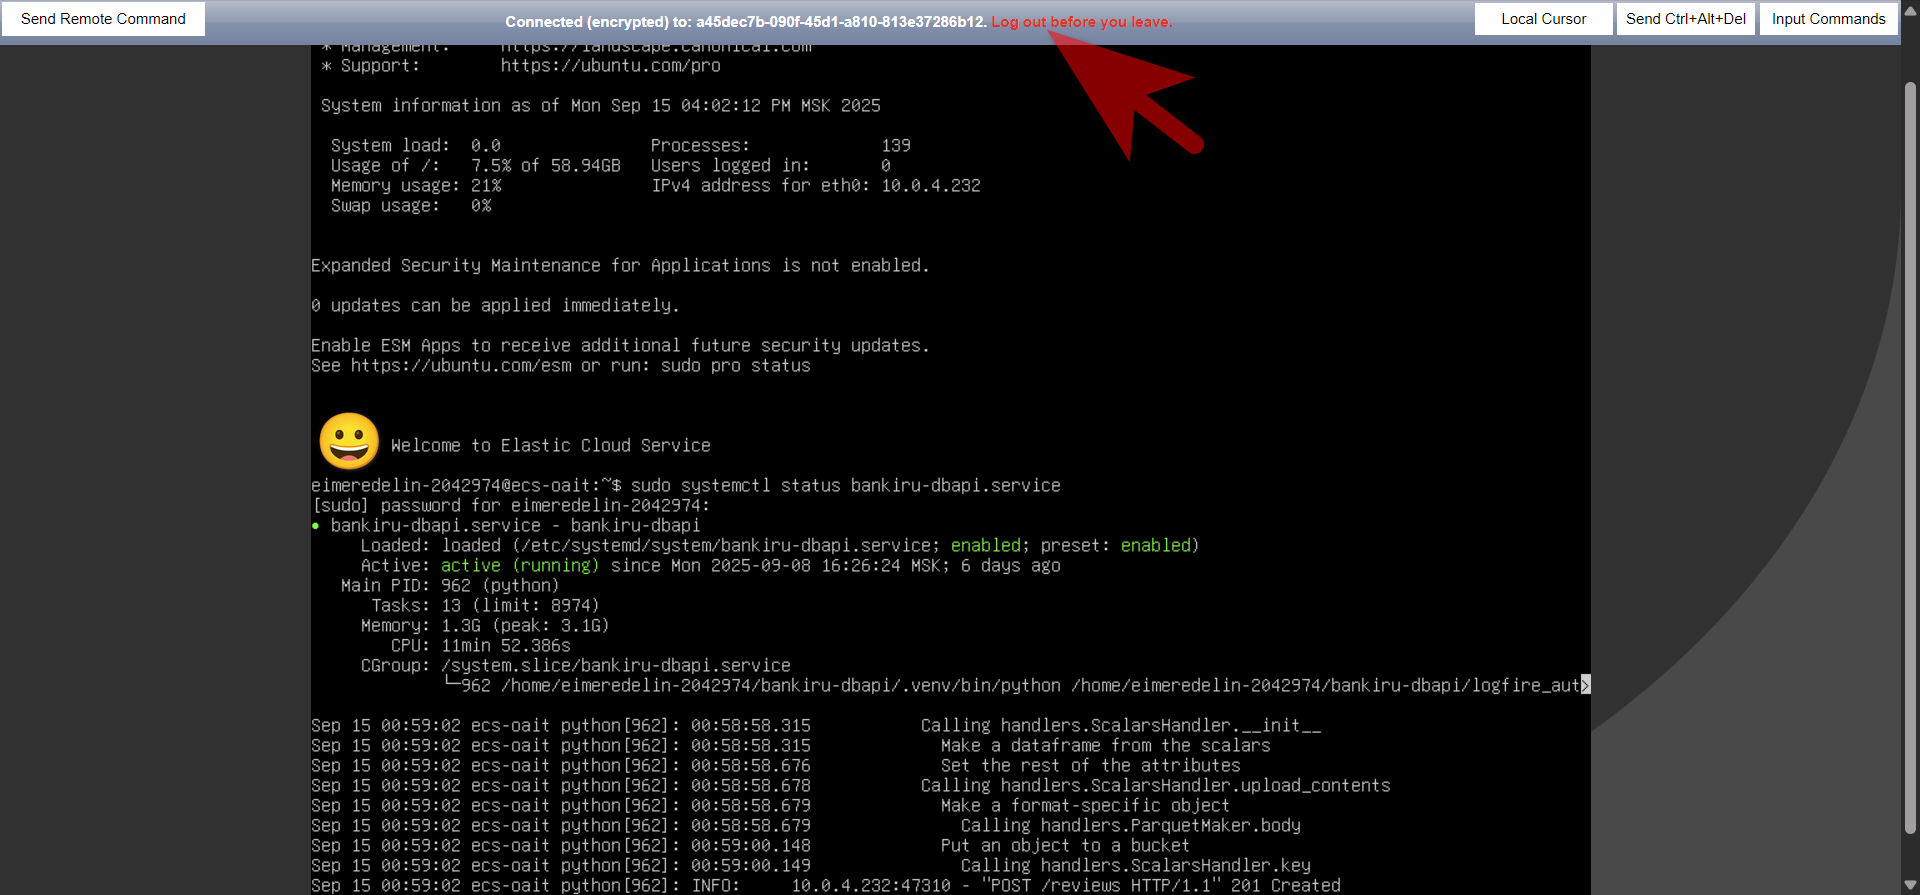
Task: Click the sudo systemctl status command line
Action: [x=845, y=486]
